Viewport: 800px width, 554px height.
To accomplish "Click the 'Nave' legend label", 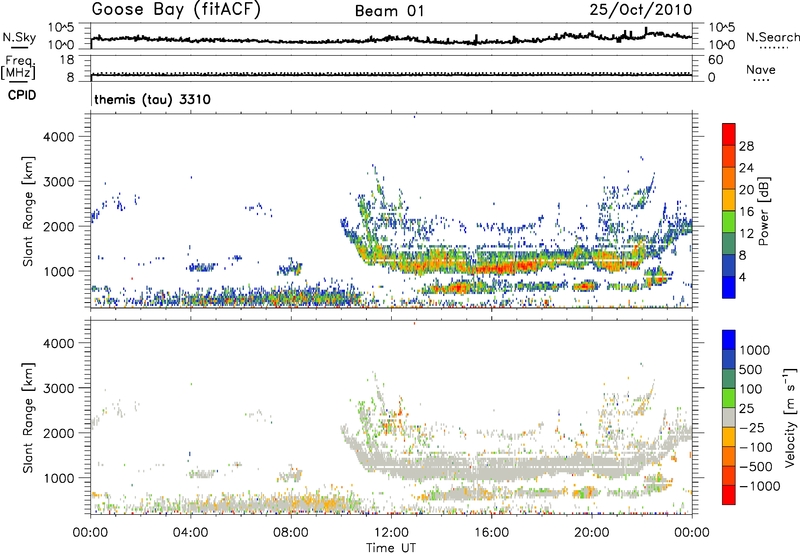I will tap(761, 70).
